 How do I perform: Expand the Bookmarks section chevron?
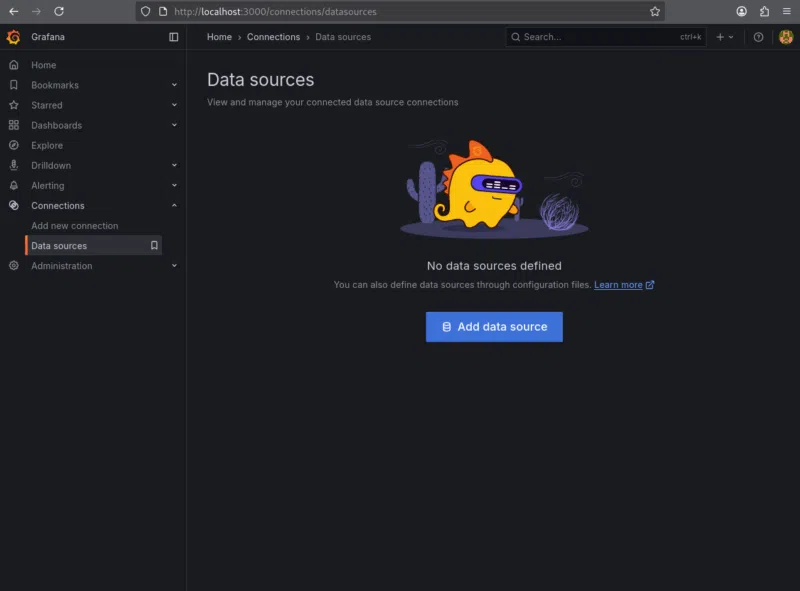pyautogui.click(x=174, y=85)
